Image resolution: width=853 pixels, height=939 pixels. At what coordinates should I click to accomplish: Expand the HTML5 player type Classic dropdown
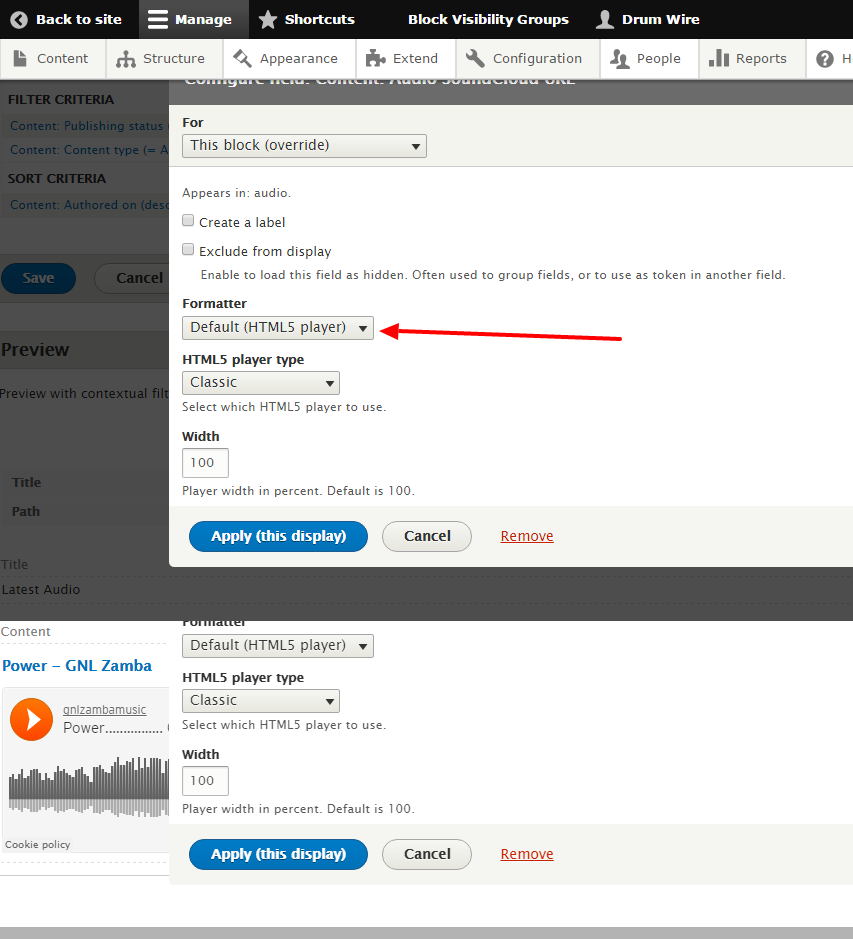pyautogui.click(x=260, y=382)
